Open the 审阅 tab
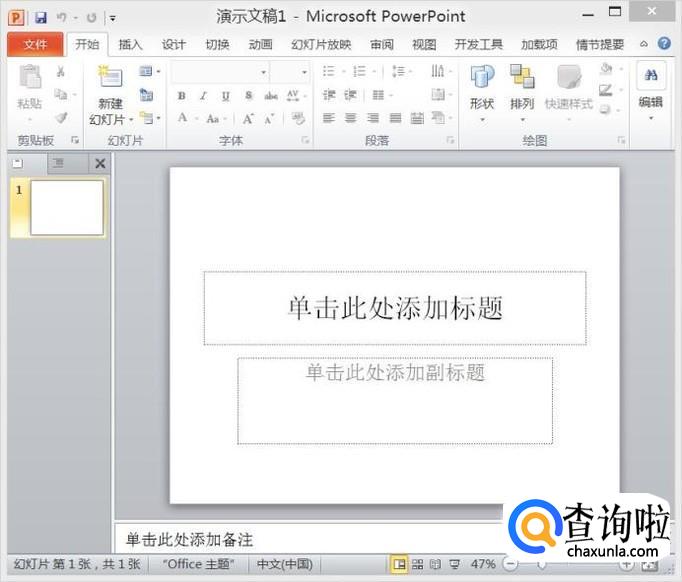682x582 pixels. tap(382, 44)
